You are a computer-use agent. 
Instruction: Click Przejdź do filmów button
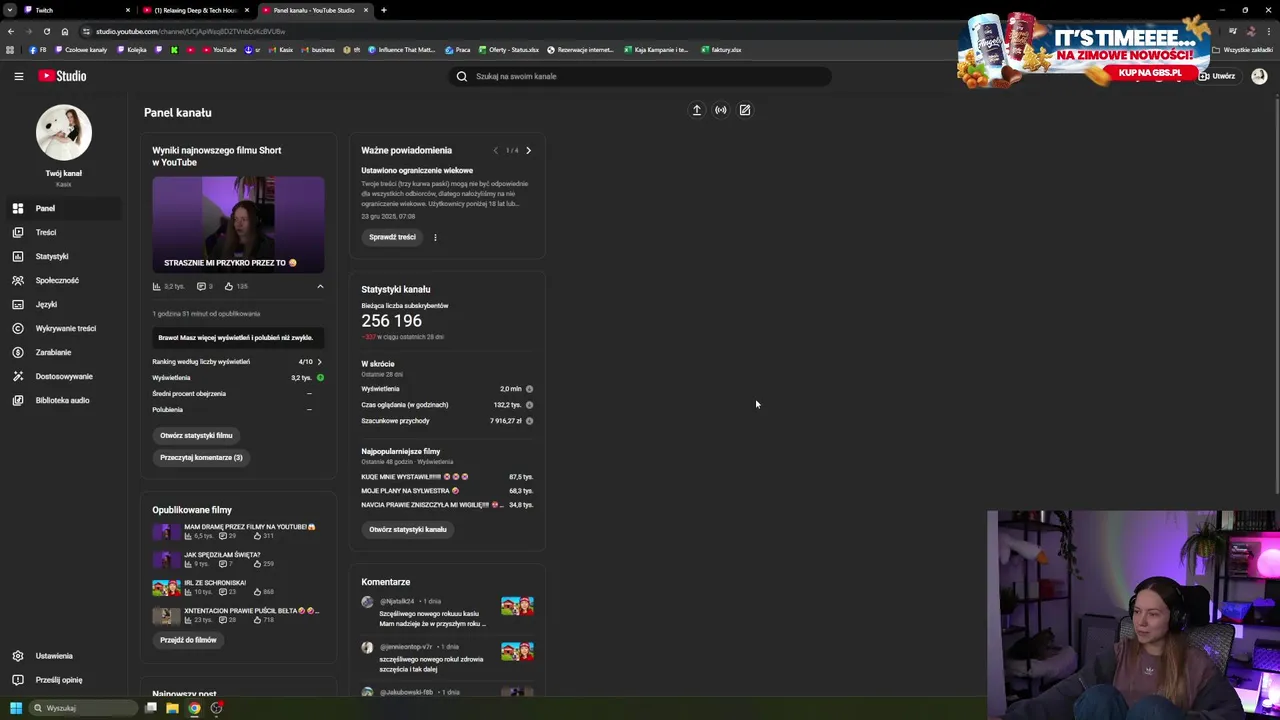188,640
